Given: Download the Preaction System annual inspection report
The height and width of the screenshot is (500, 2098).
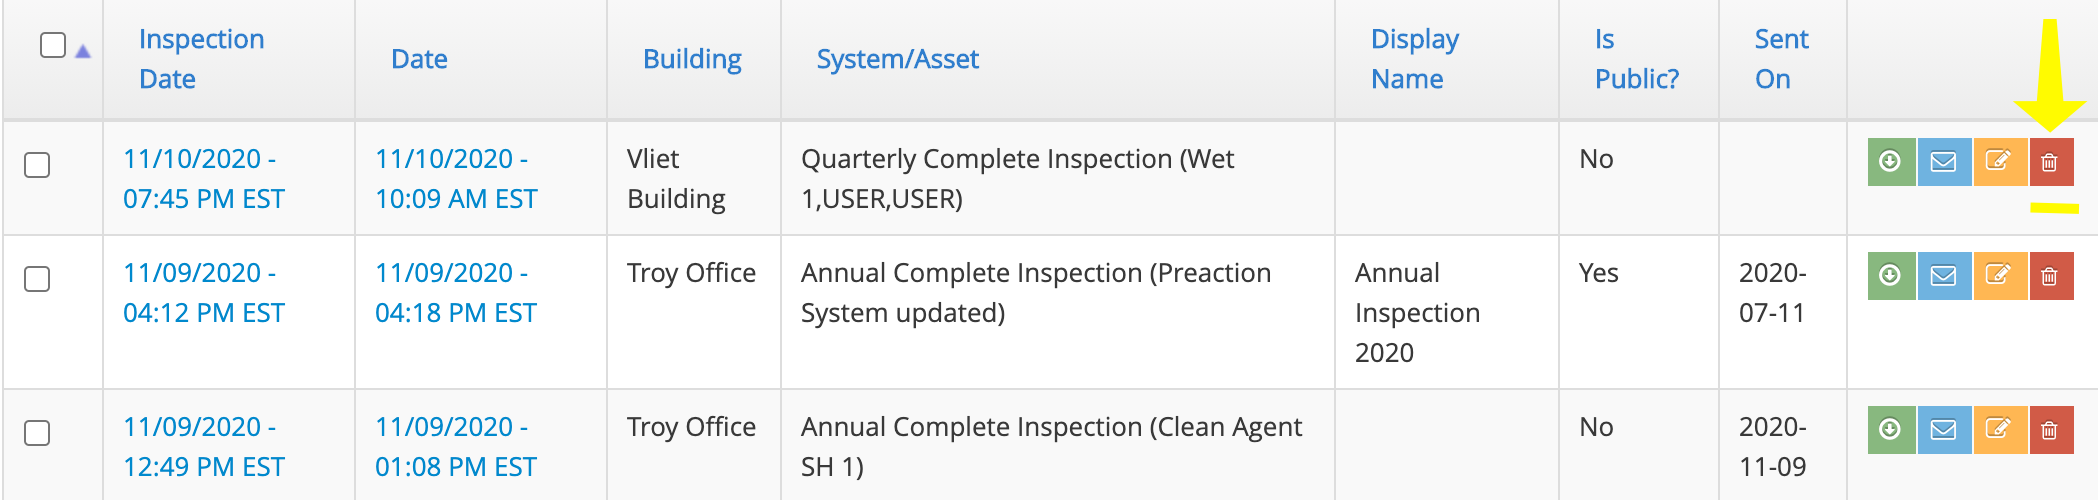Looking at the screenshot, I should [x=1891, y=276].
